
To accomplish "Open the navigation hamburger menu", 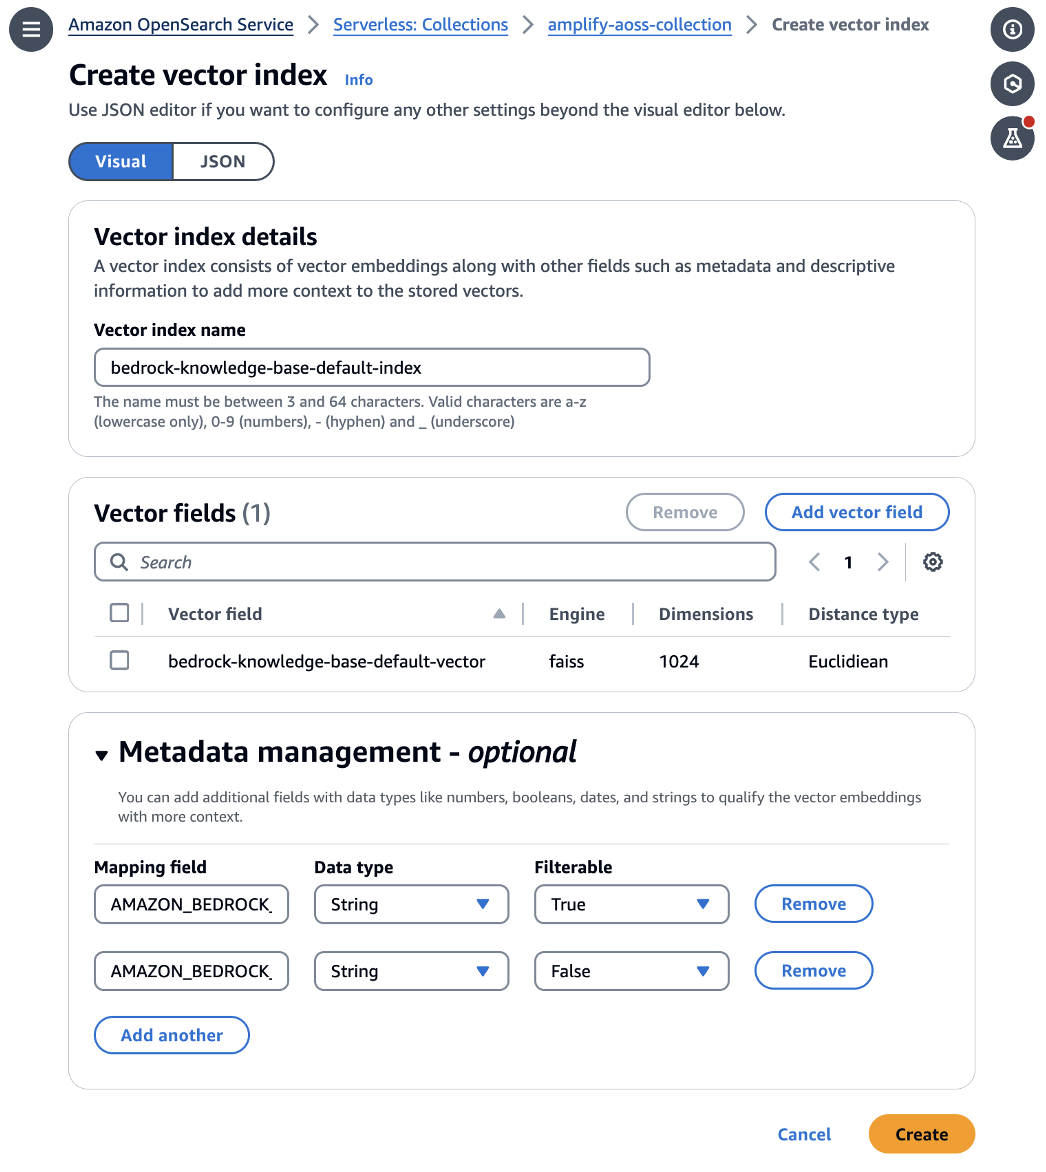I will pos(30,29).
